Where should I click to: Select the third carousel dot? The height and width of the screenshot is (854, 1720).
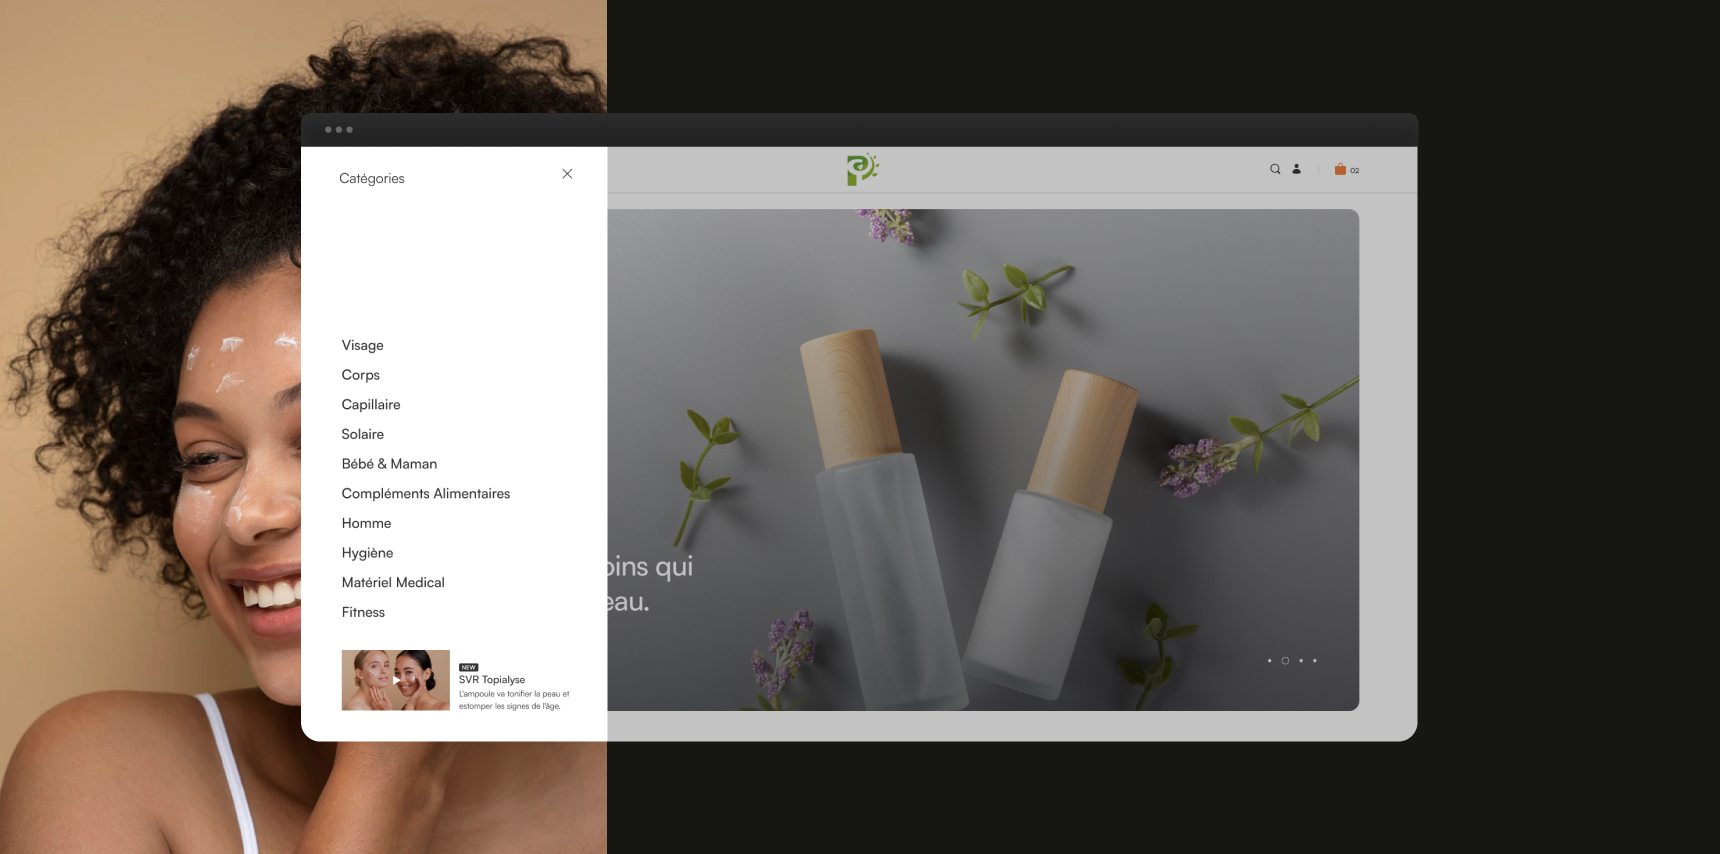click(1301, 661)
